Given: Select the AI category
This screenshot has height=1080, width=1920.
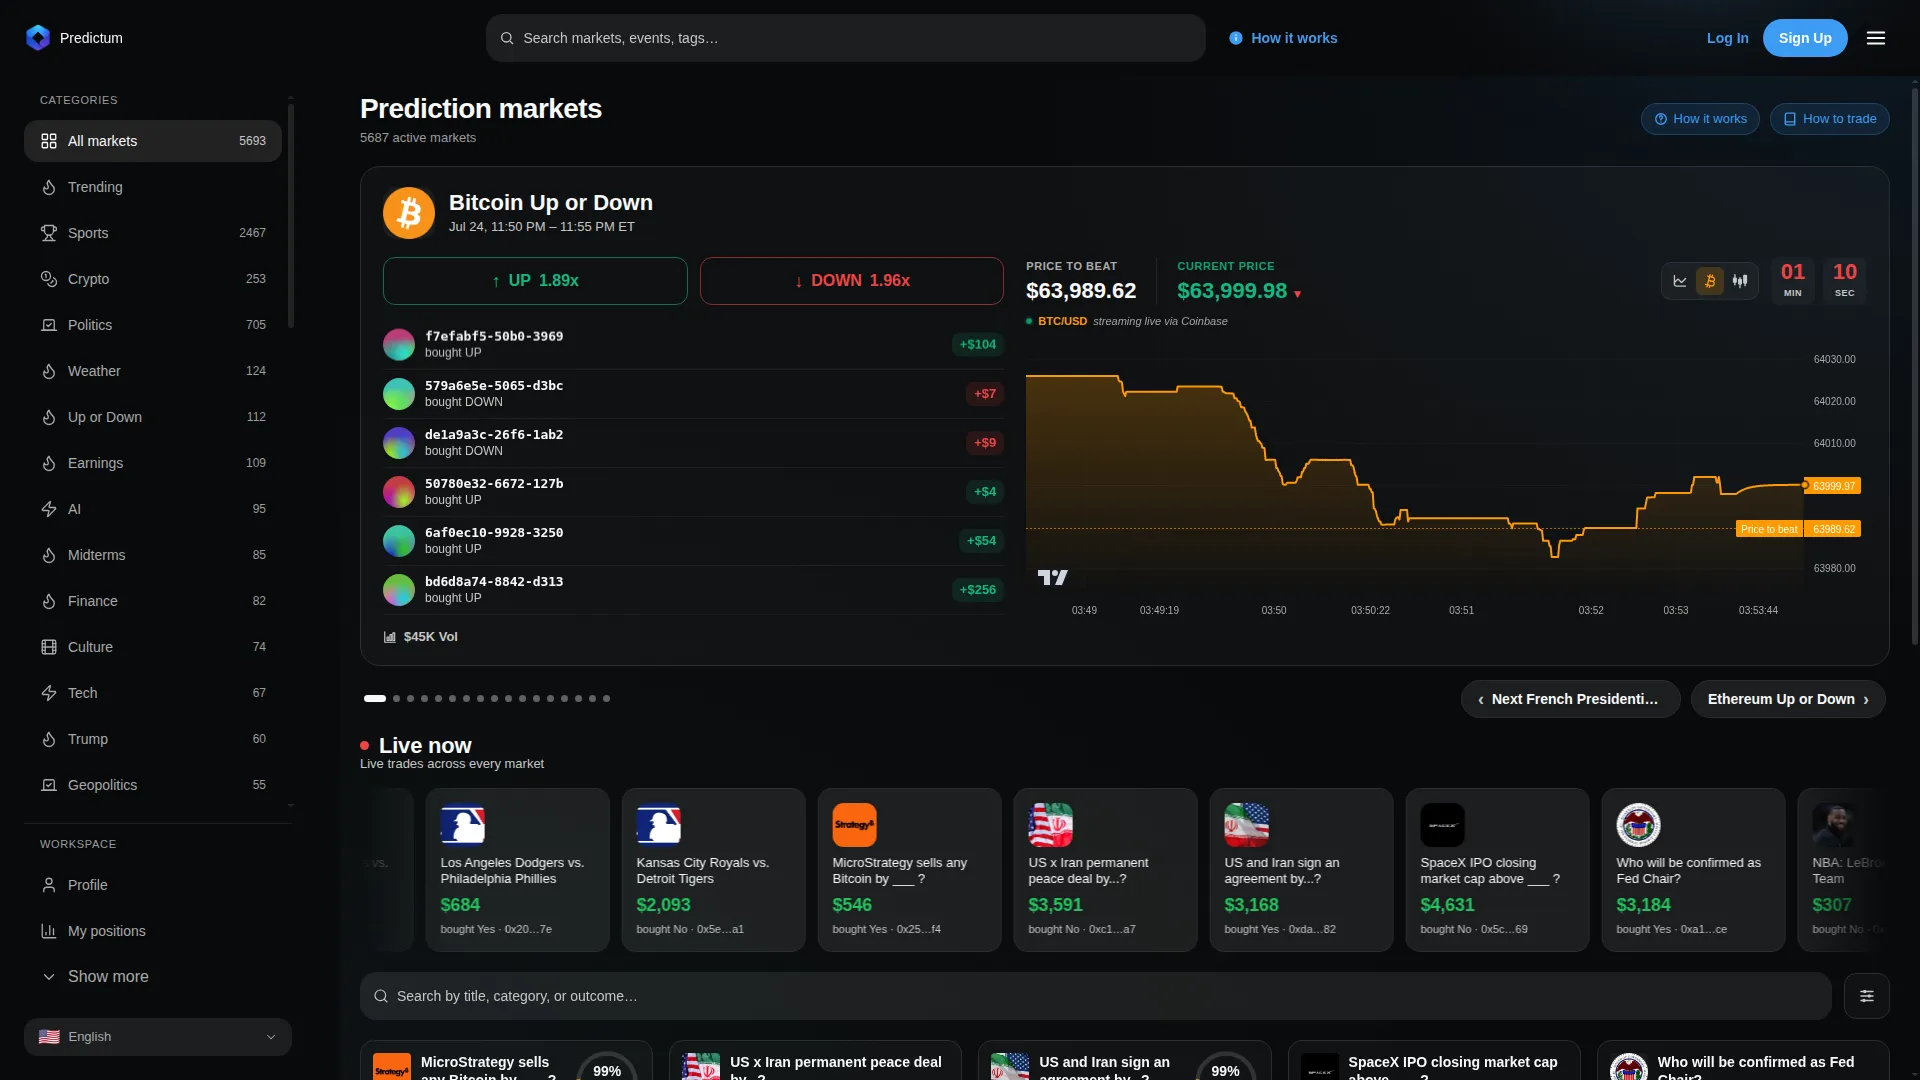Looking at the screenshot, I should [153, 509].
